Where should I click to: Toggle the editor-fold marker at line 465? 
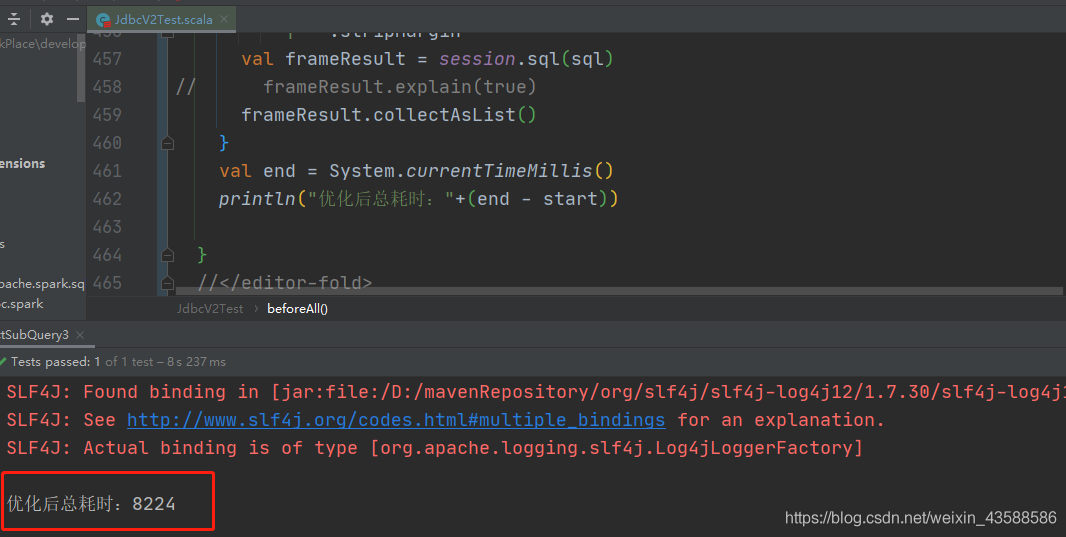tap(167, 283)
